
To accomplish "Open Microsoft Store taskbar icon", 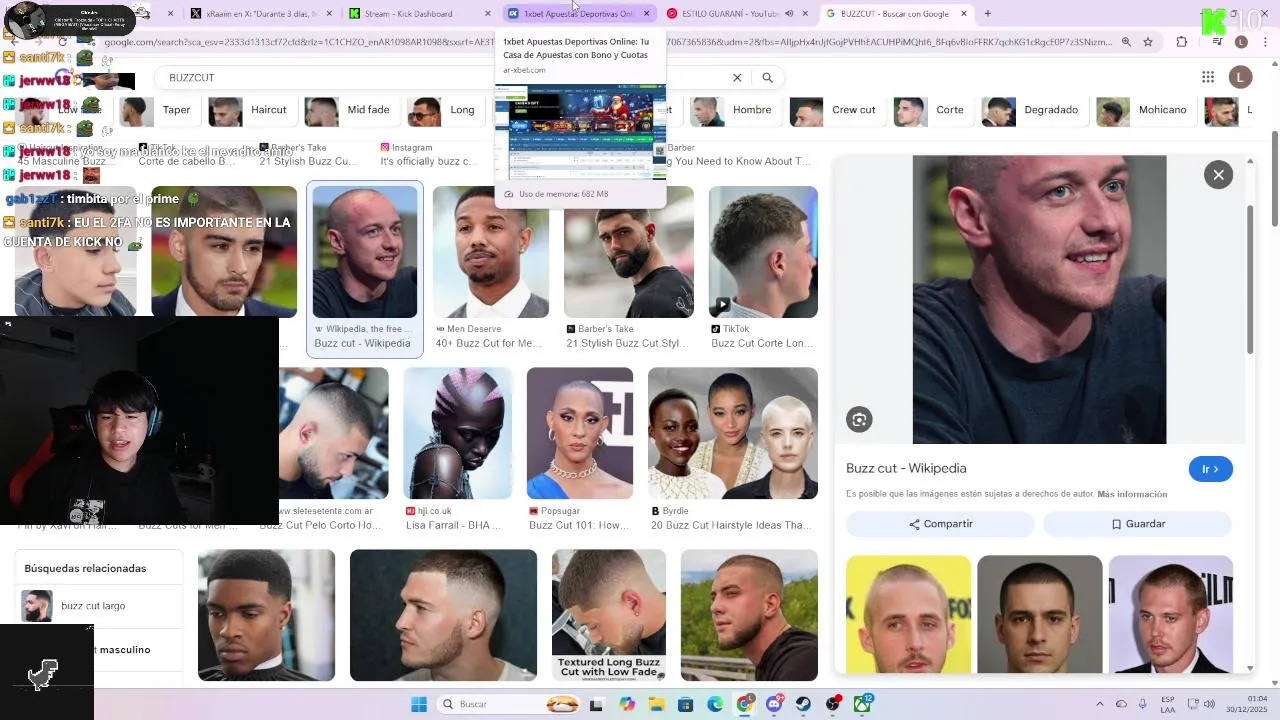I will click(x=686, y=704).
